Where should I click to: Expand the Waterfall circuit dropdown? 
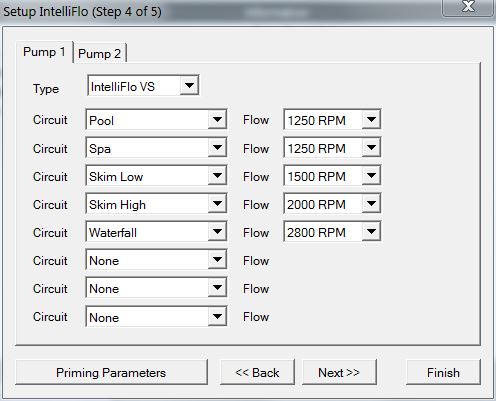pos(156,232)
